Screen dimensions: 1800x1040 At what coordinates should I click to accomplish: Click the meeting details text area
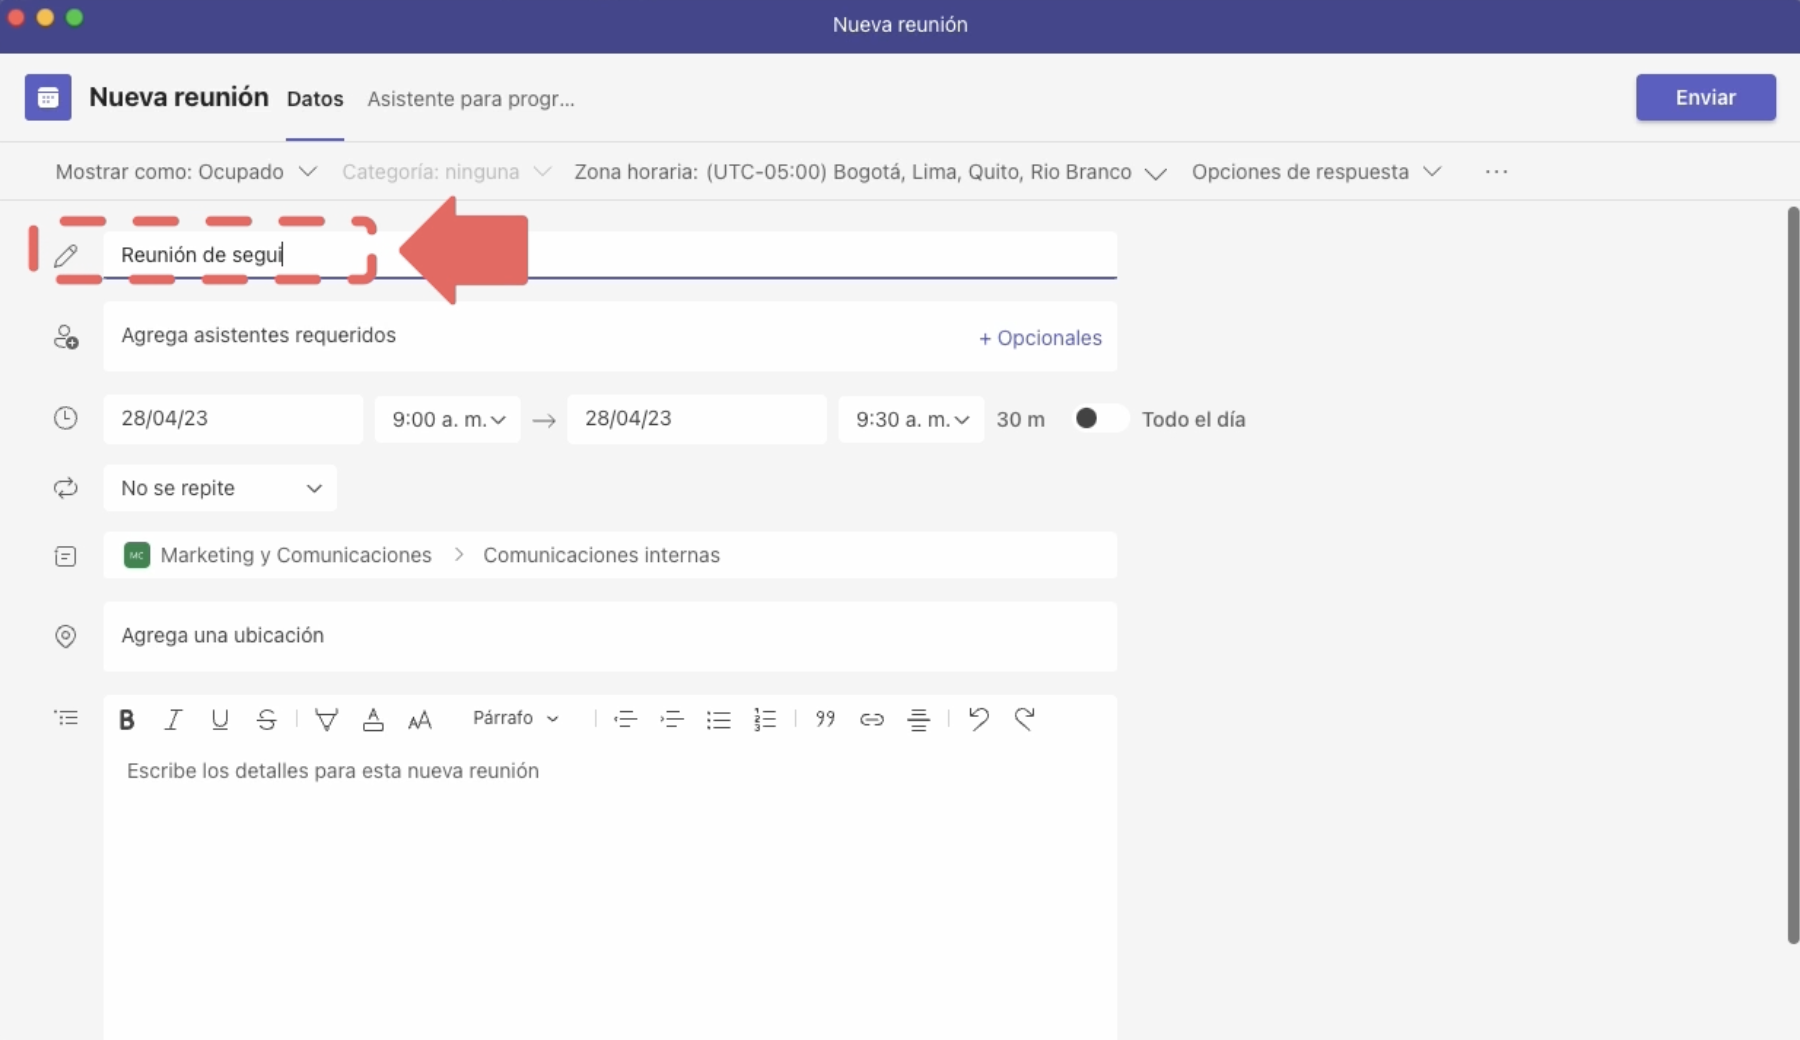pyautogui.click(x=610, y=895)
